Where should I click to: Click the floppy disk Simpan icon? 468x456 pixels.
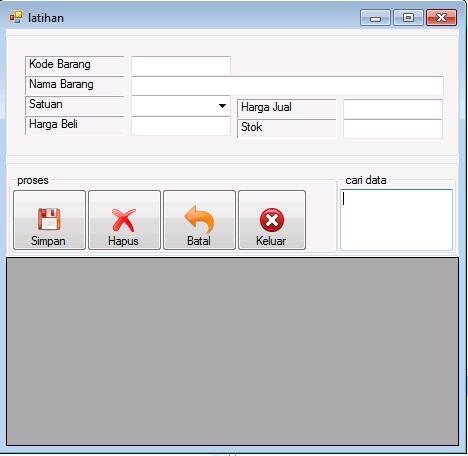(49, 219)
